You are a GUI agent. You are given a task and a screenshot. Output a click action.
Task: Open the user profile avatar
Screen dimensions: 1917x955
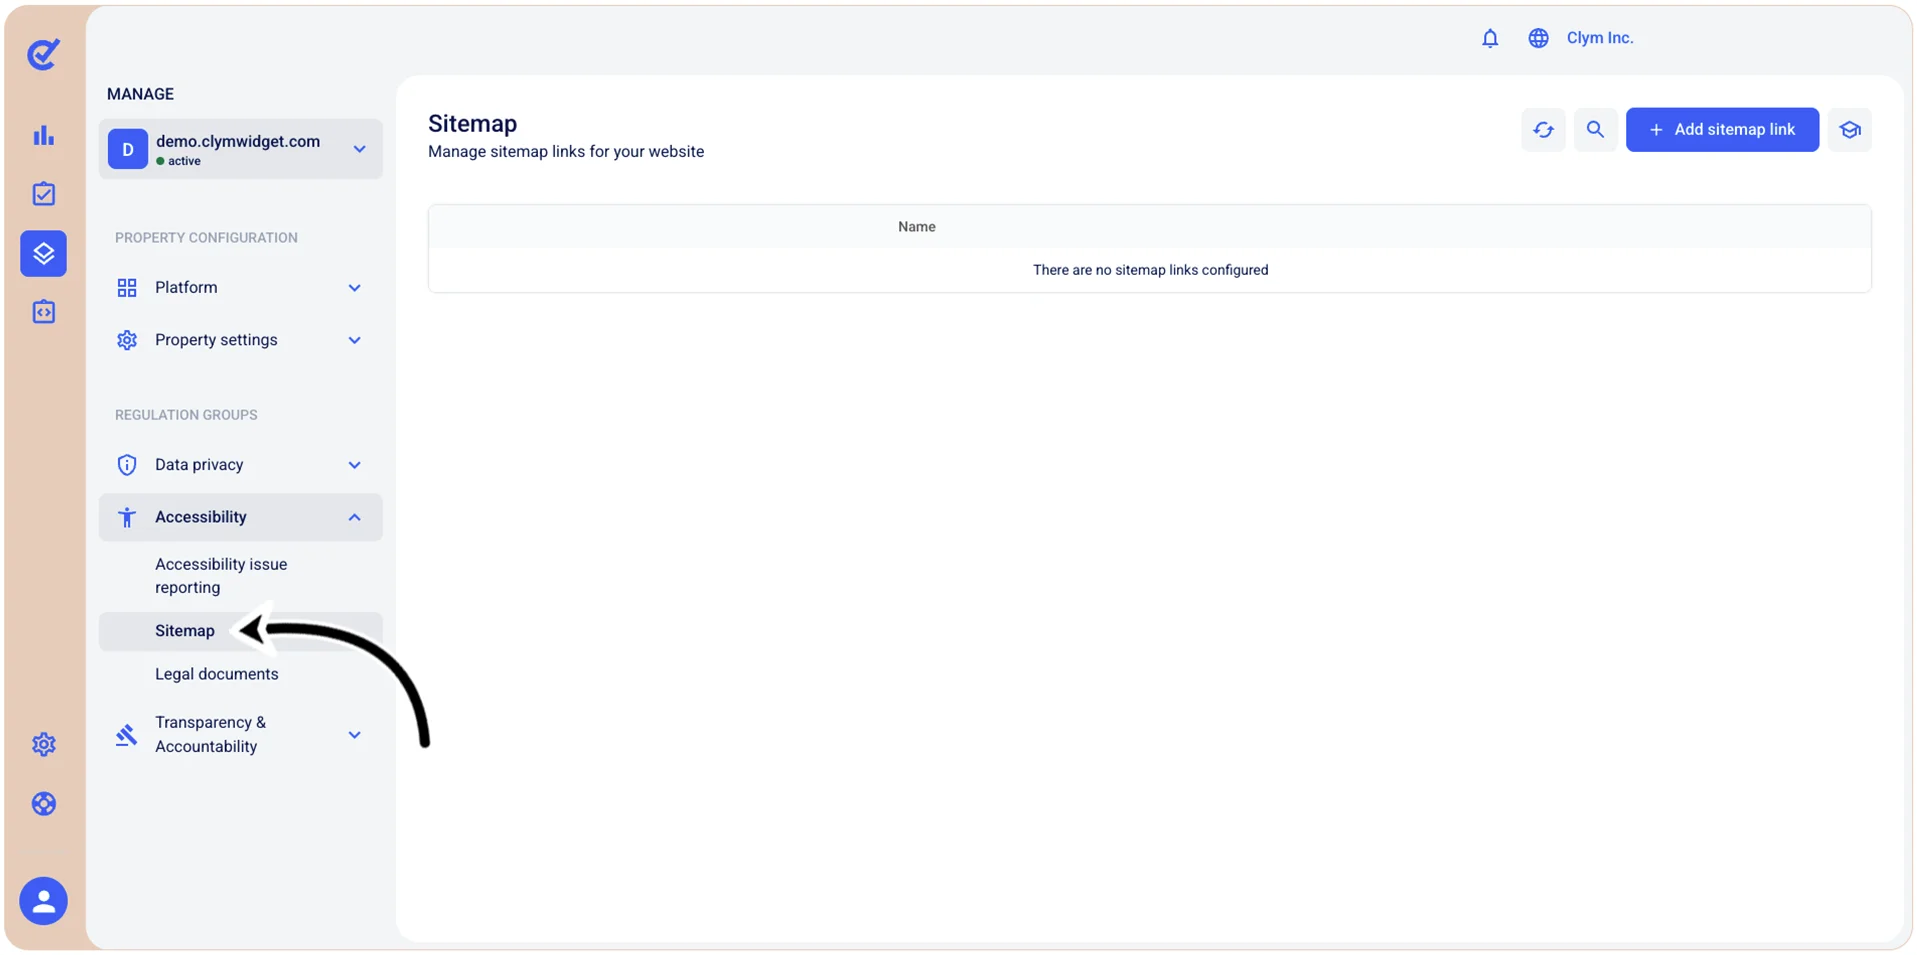[x=43, y=901]
